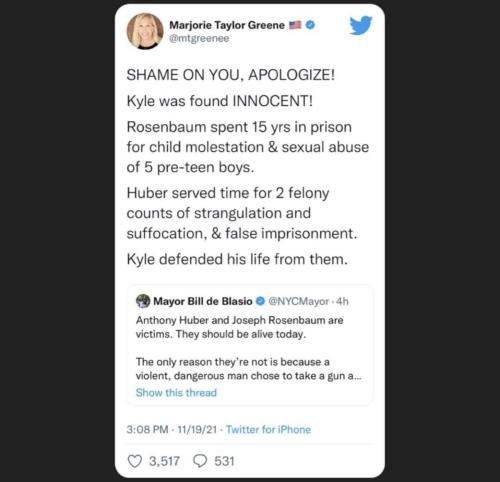Click the 4h quoted tweet timestamp
The height and width of the screenshot is (482, 500).
click(342, 301)
